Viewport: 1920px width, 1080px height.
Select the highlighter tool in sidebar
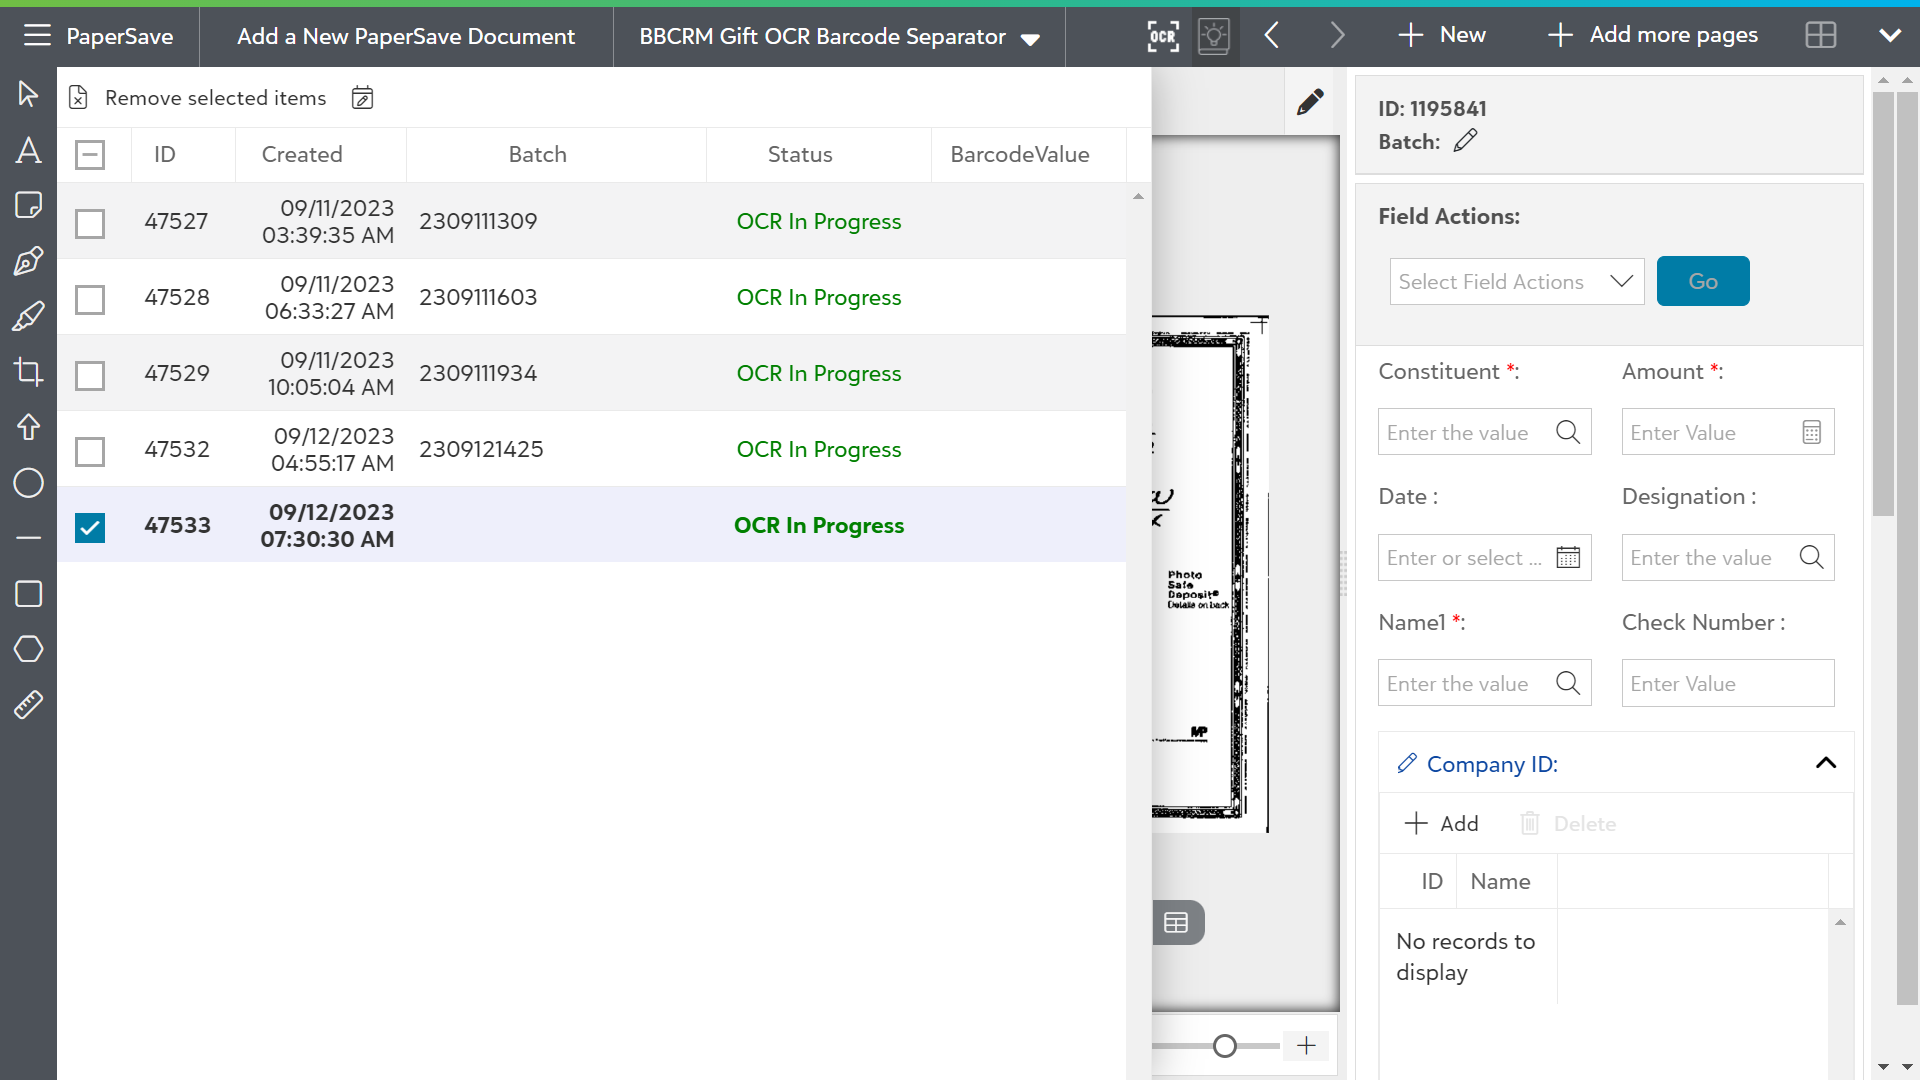point(28,317)
